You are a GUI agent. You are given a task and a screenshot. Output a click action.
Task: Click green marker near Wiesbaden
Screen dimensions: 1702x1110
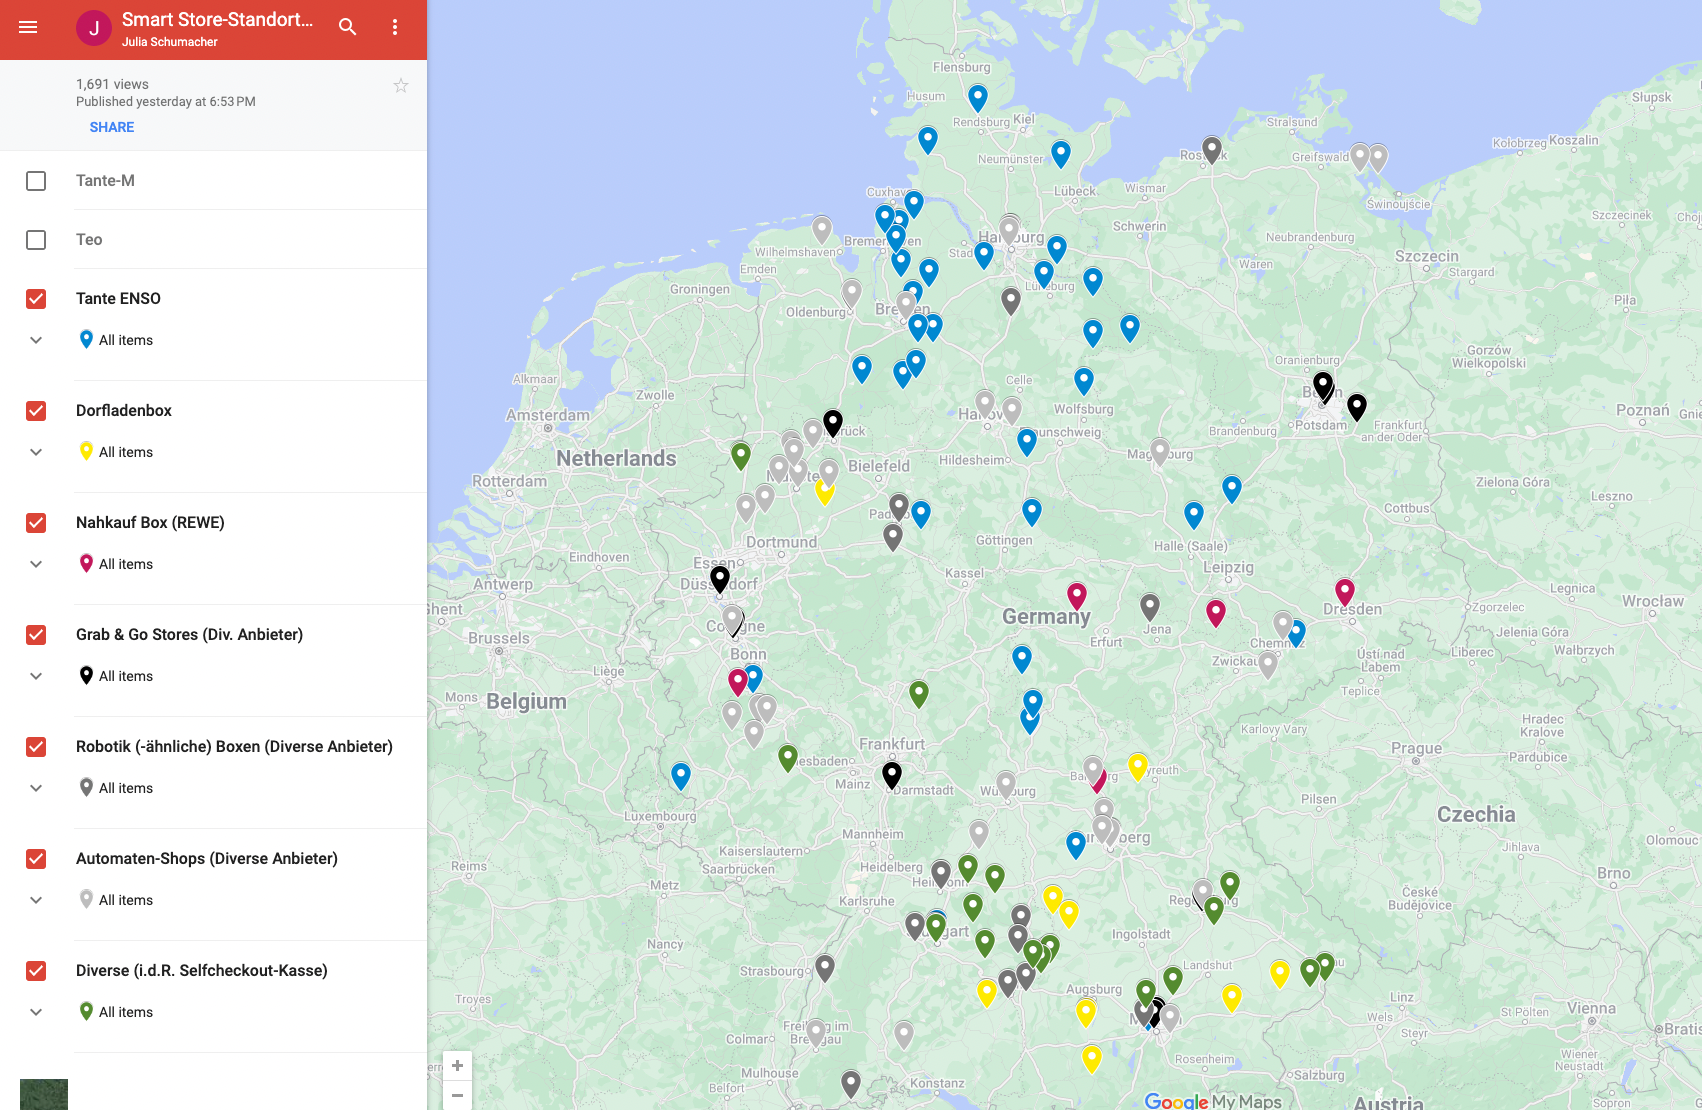pyautogui.click(x=788, y=758)
